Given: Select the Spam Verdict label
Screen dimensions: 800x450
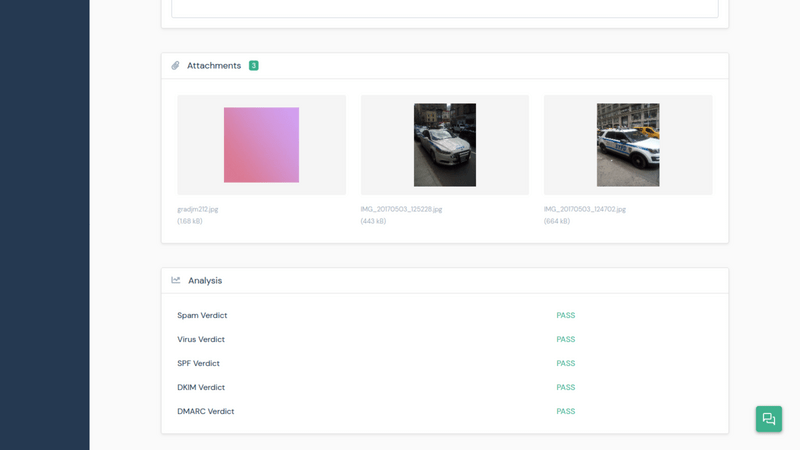Looking at the screenshot, I should (x=202, y=315).
